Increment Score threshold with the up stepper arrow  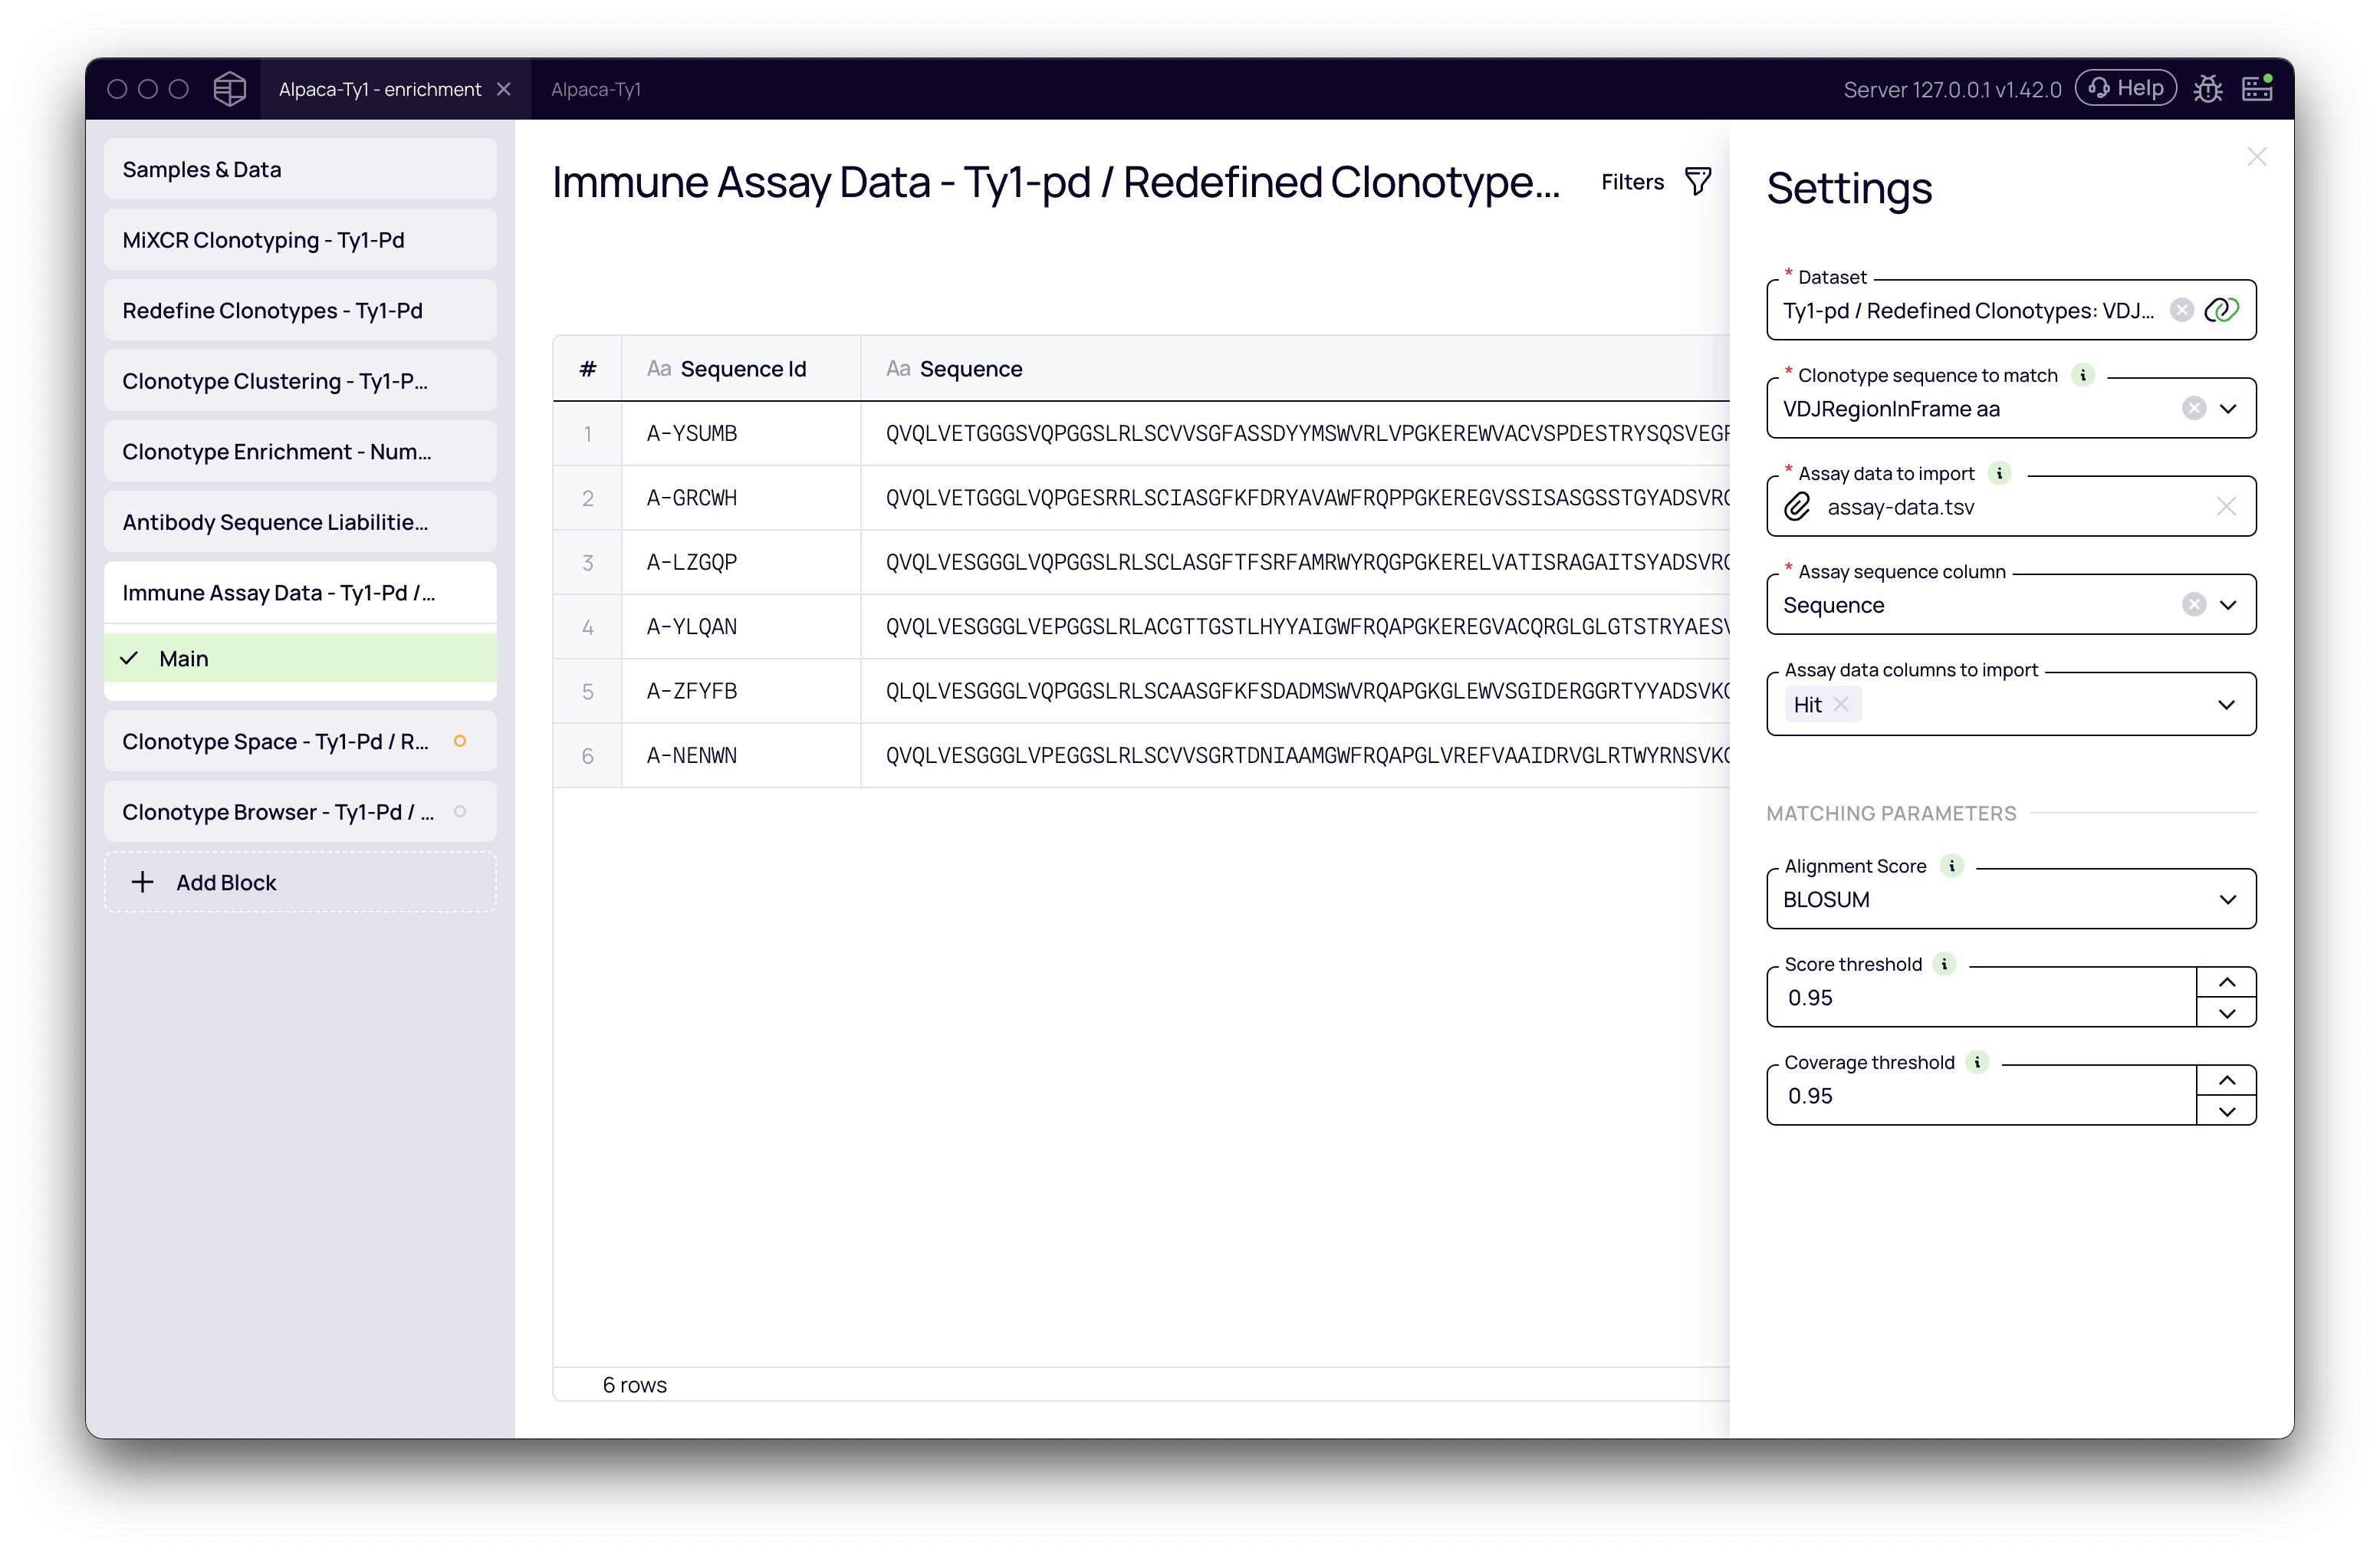[2227, 981]
